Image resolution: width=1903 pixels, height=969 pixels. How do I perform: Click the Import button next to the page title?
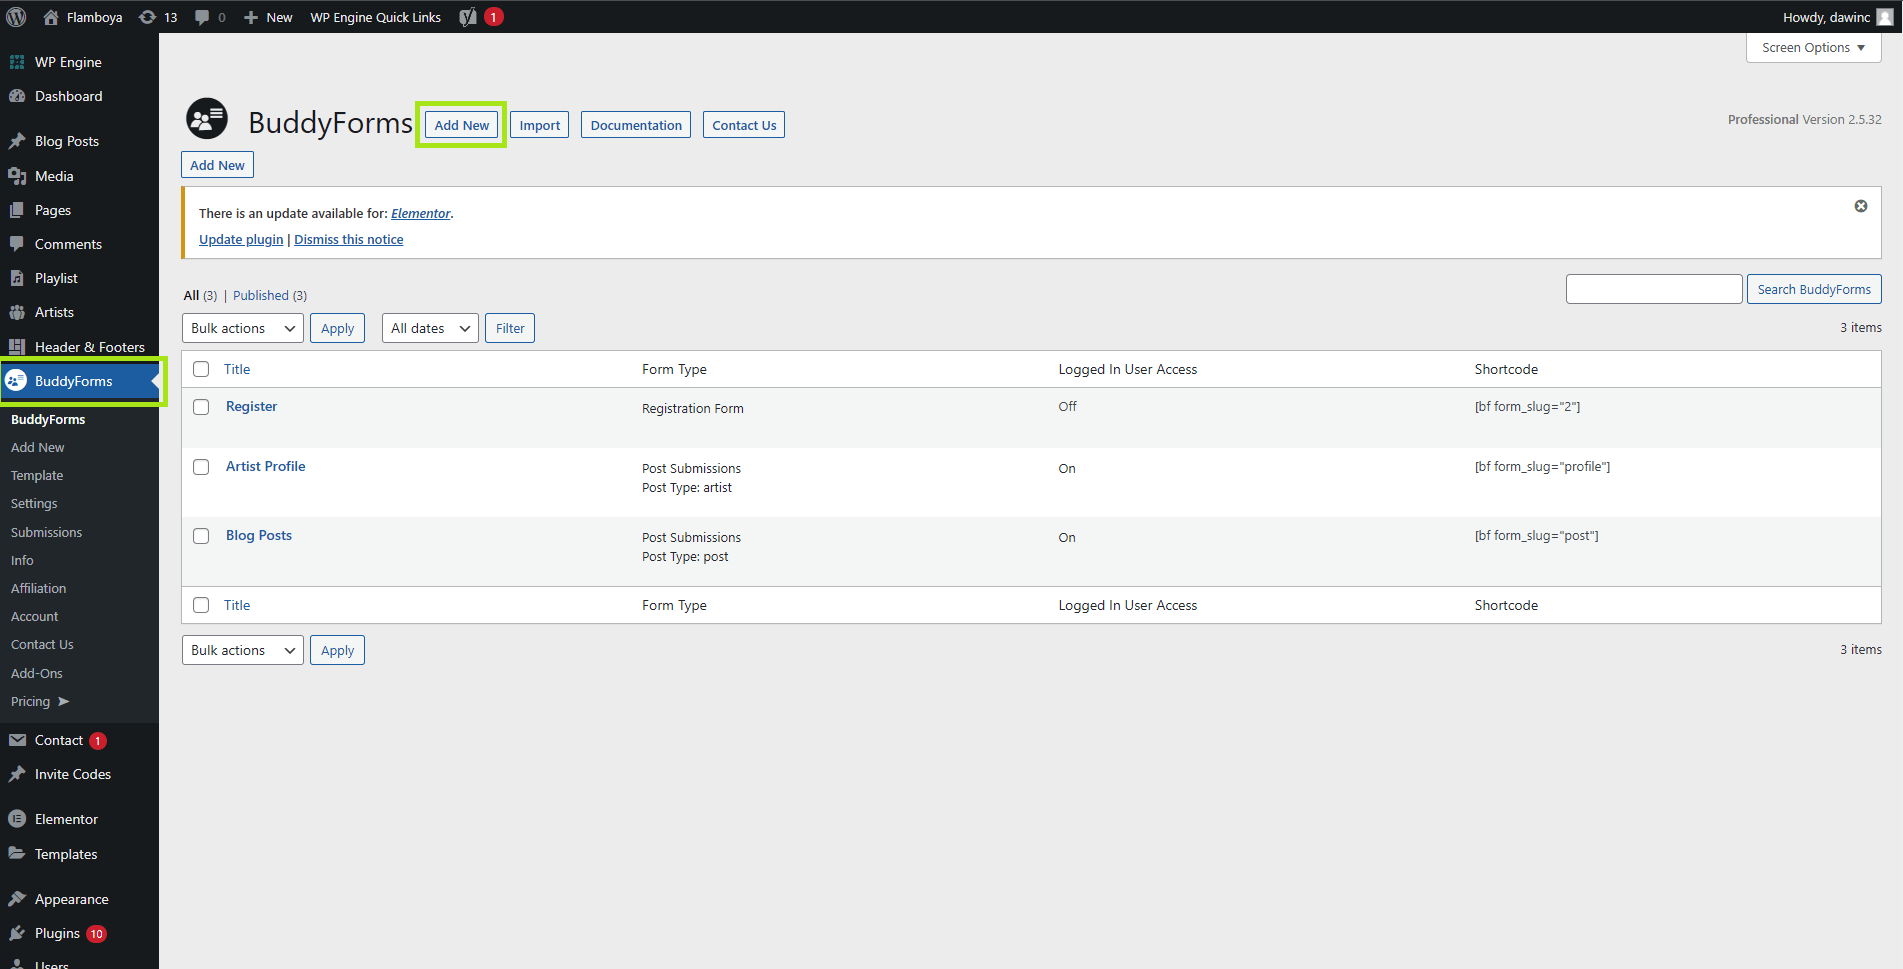[540, 125]
